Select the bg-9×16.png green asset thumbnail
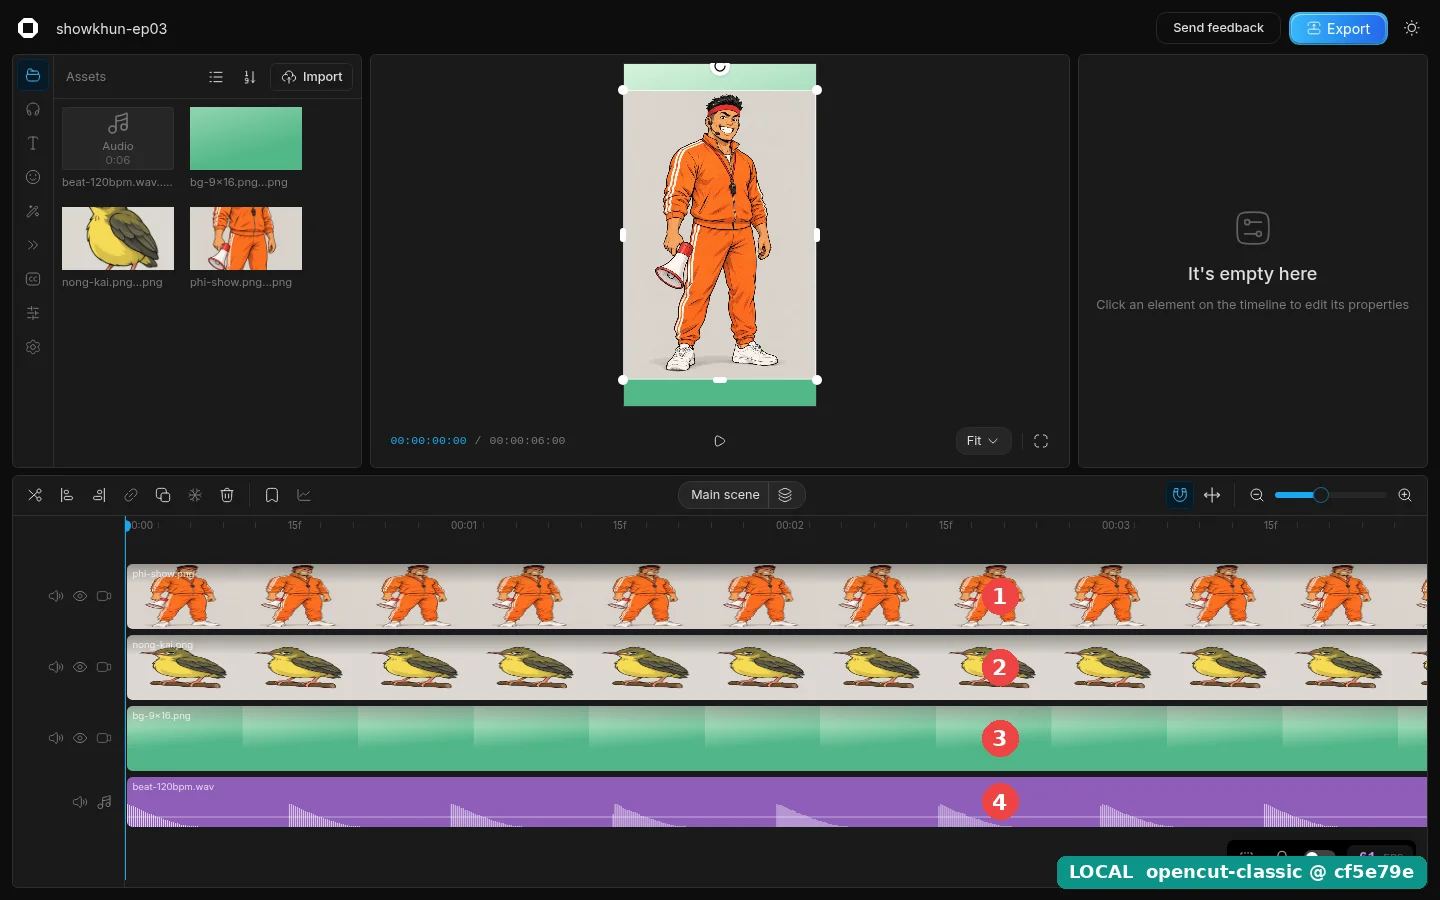 click(246, 138)
